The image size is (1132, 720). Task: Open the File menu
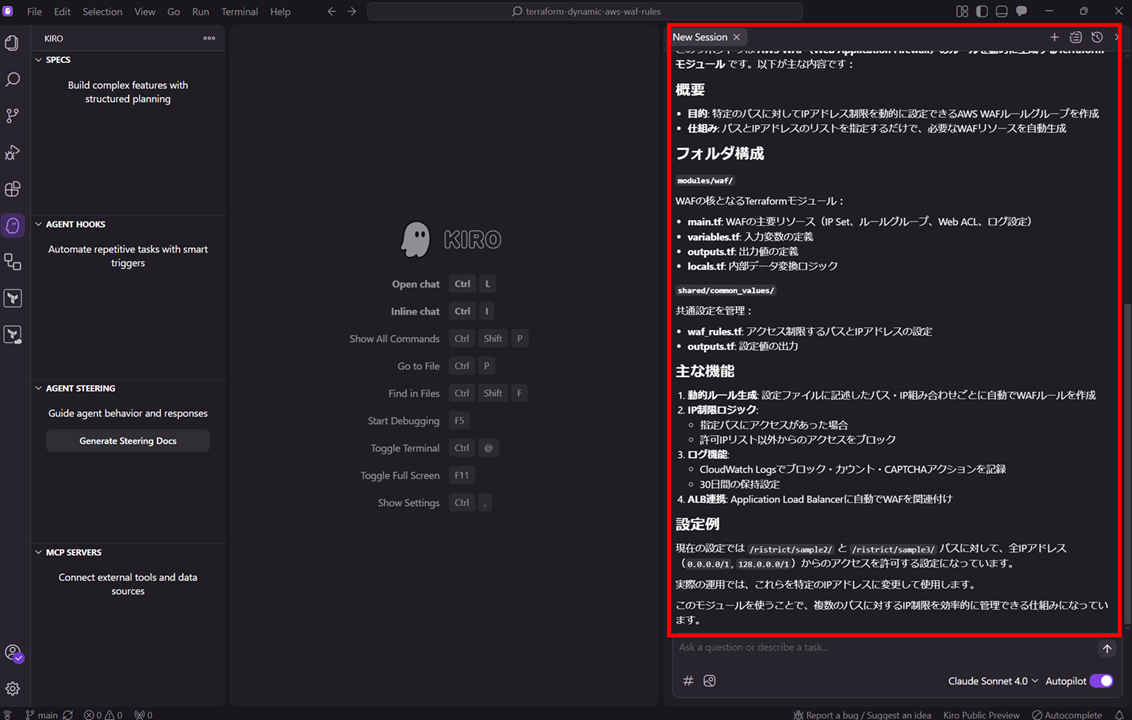(34, 12)
